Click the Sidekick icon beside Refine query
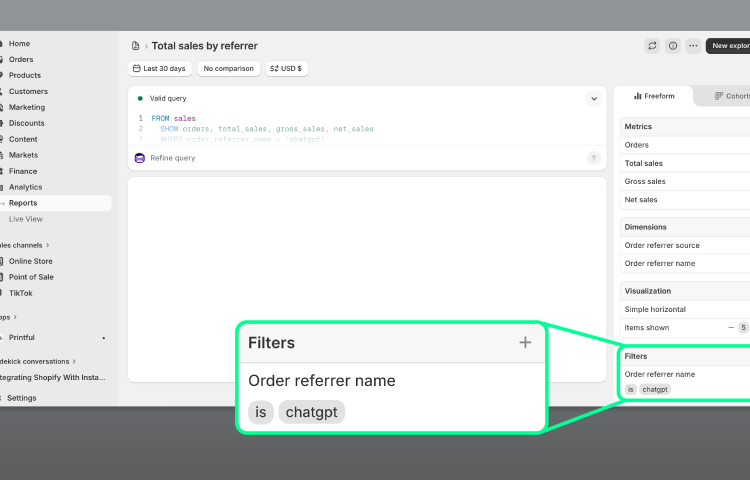 pyautogui.click(x=140, y=158)
